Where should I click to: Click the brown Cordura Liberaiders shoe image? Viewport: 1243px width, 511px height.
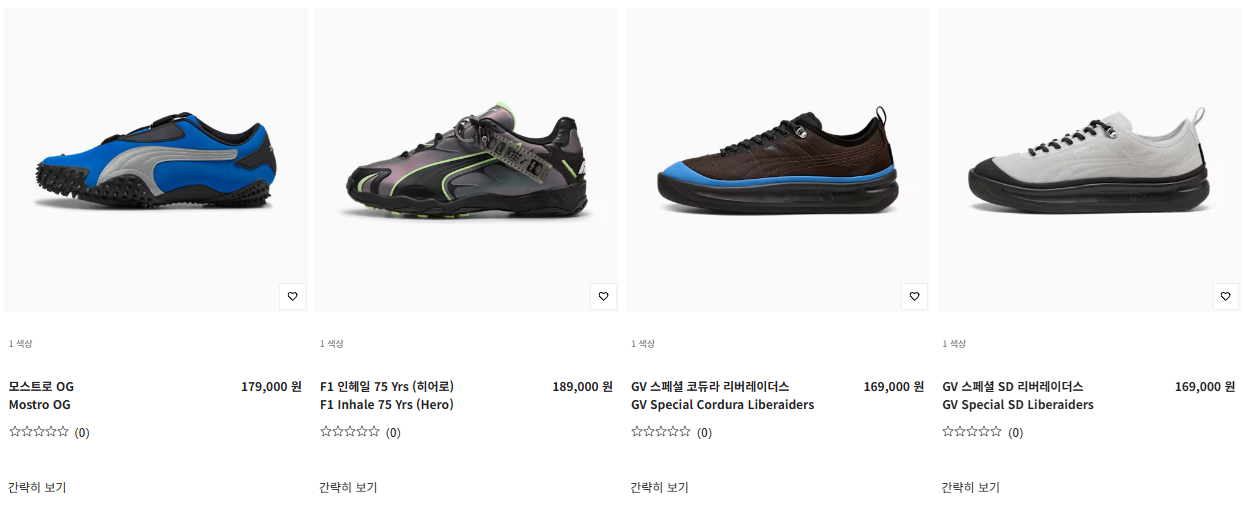tap(778, 160)
